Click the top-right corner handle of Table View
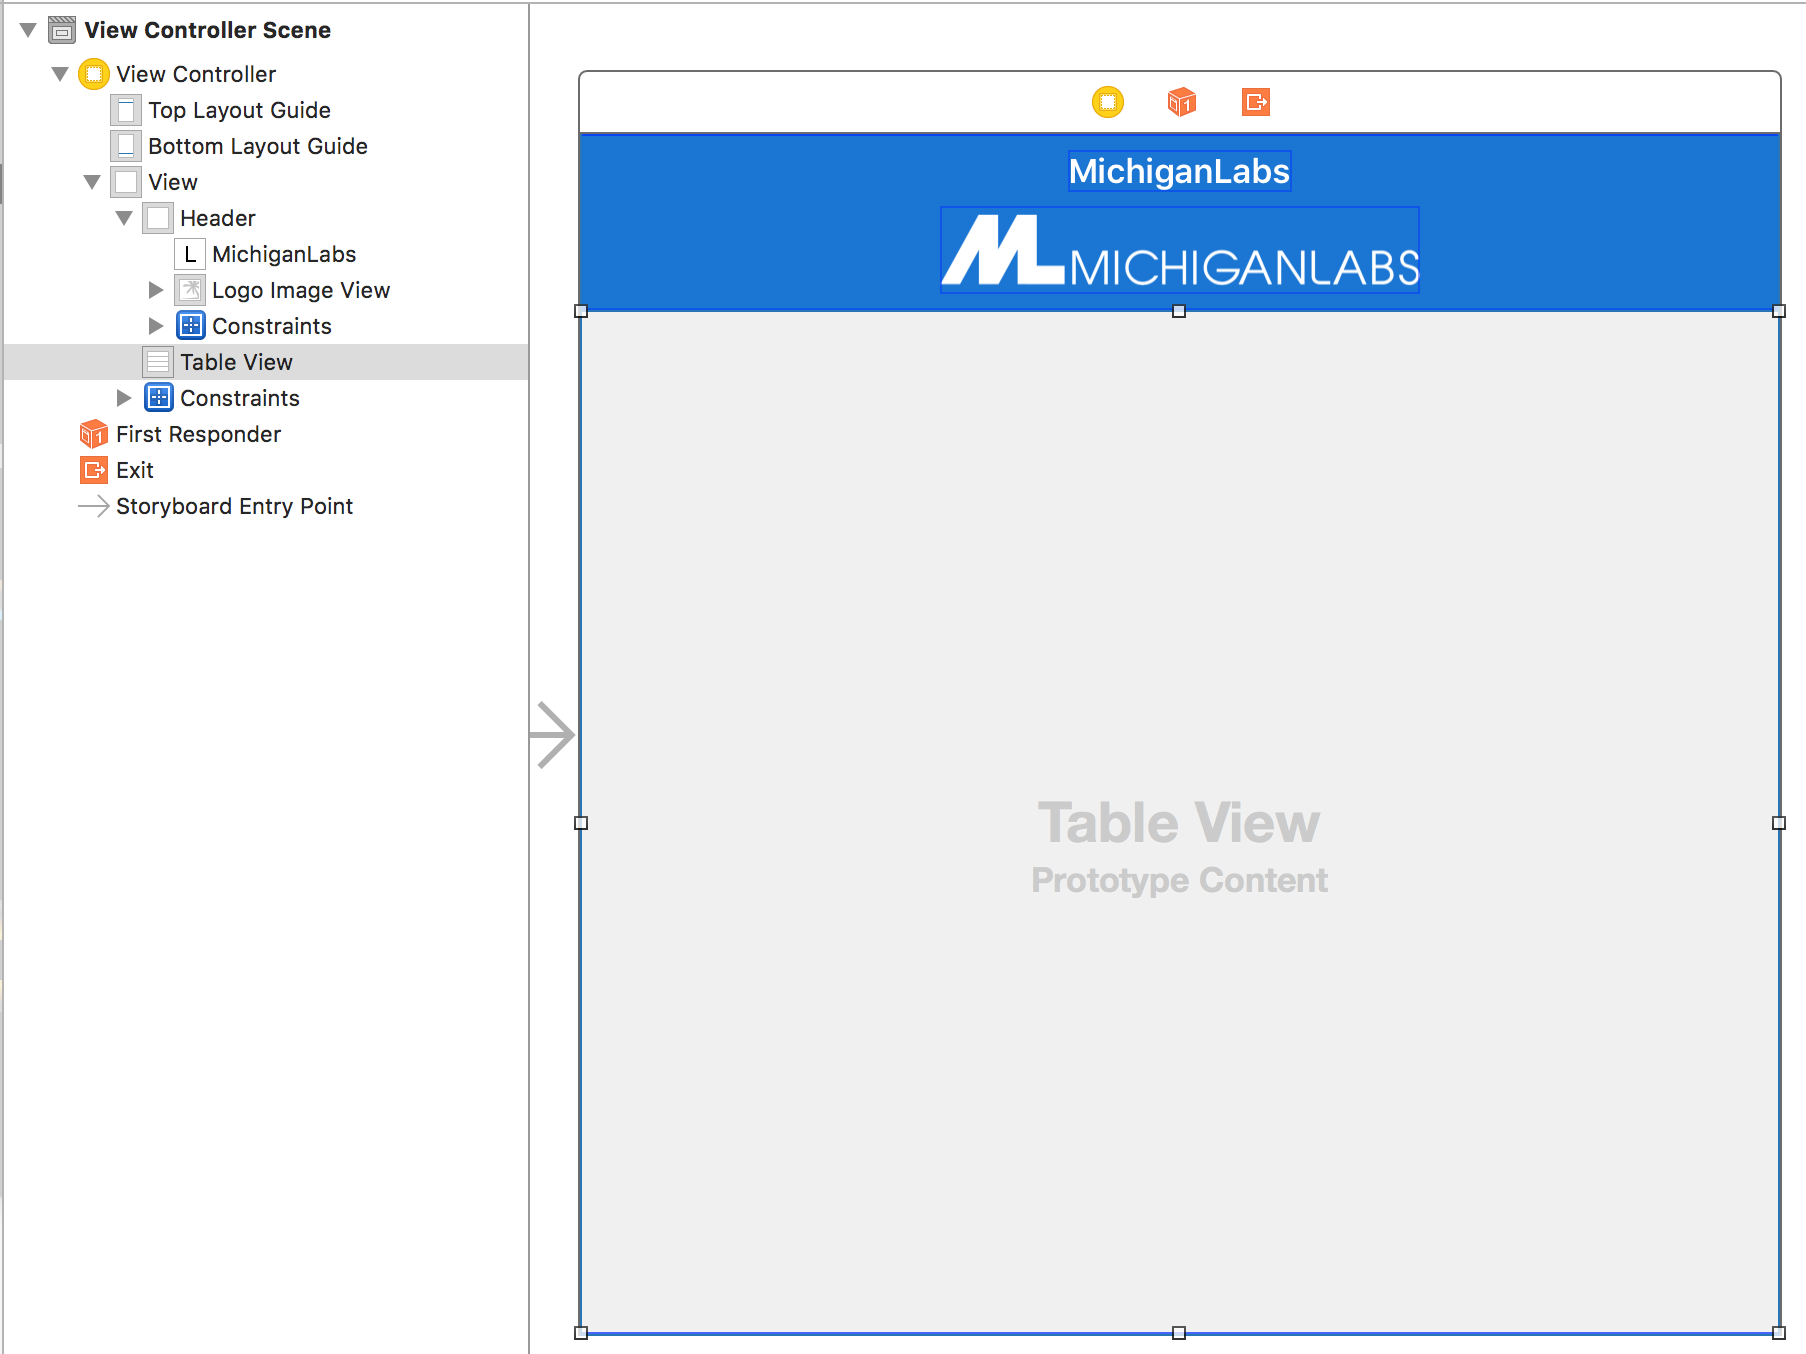The height and width of the screenshot is (1354, 1806). click(1779, 311)
